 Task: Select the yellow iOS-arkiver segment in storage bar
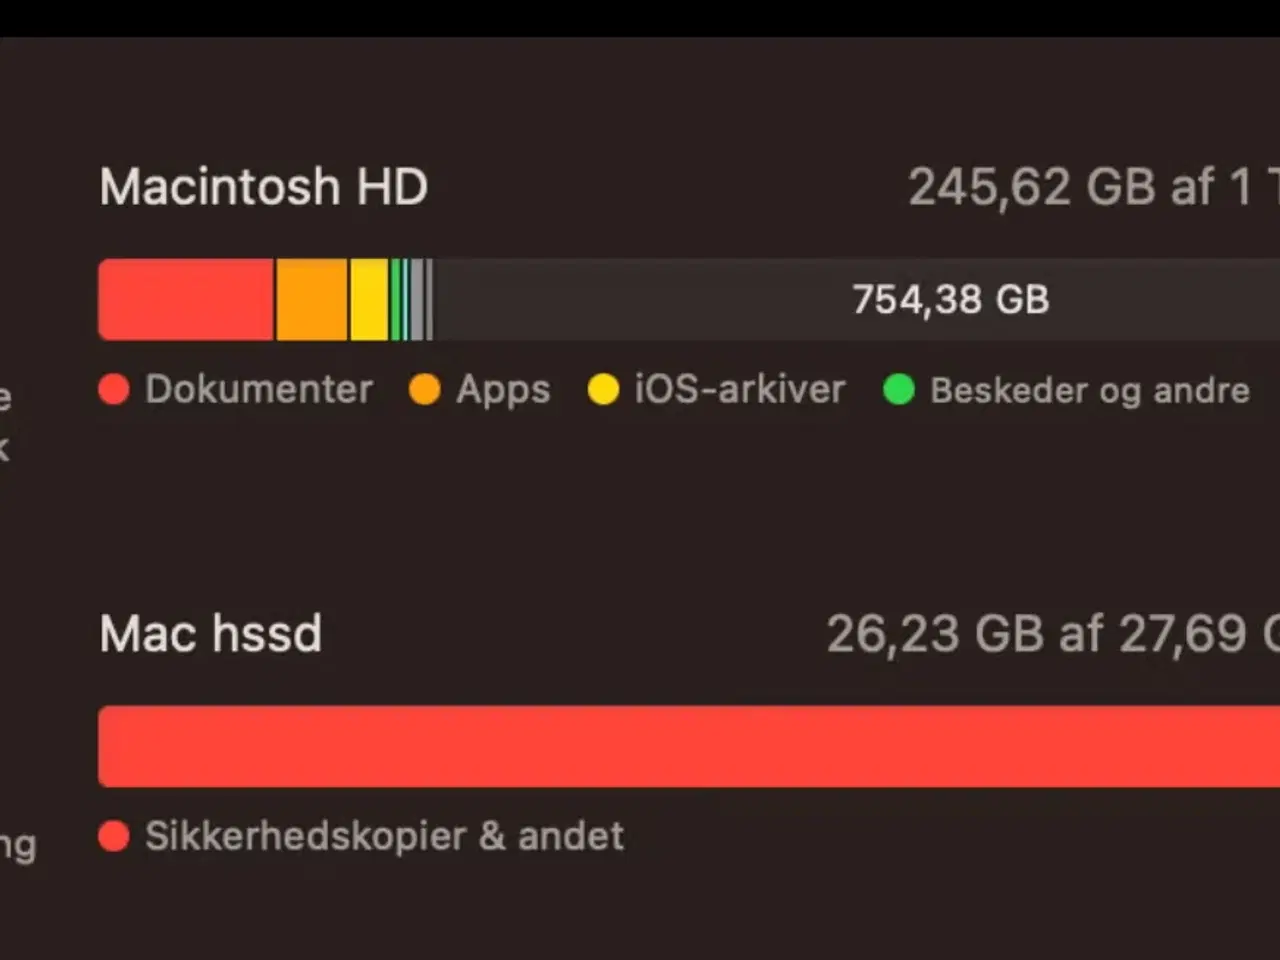[x=369, y=300]
